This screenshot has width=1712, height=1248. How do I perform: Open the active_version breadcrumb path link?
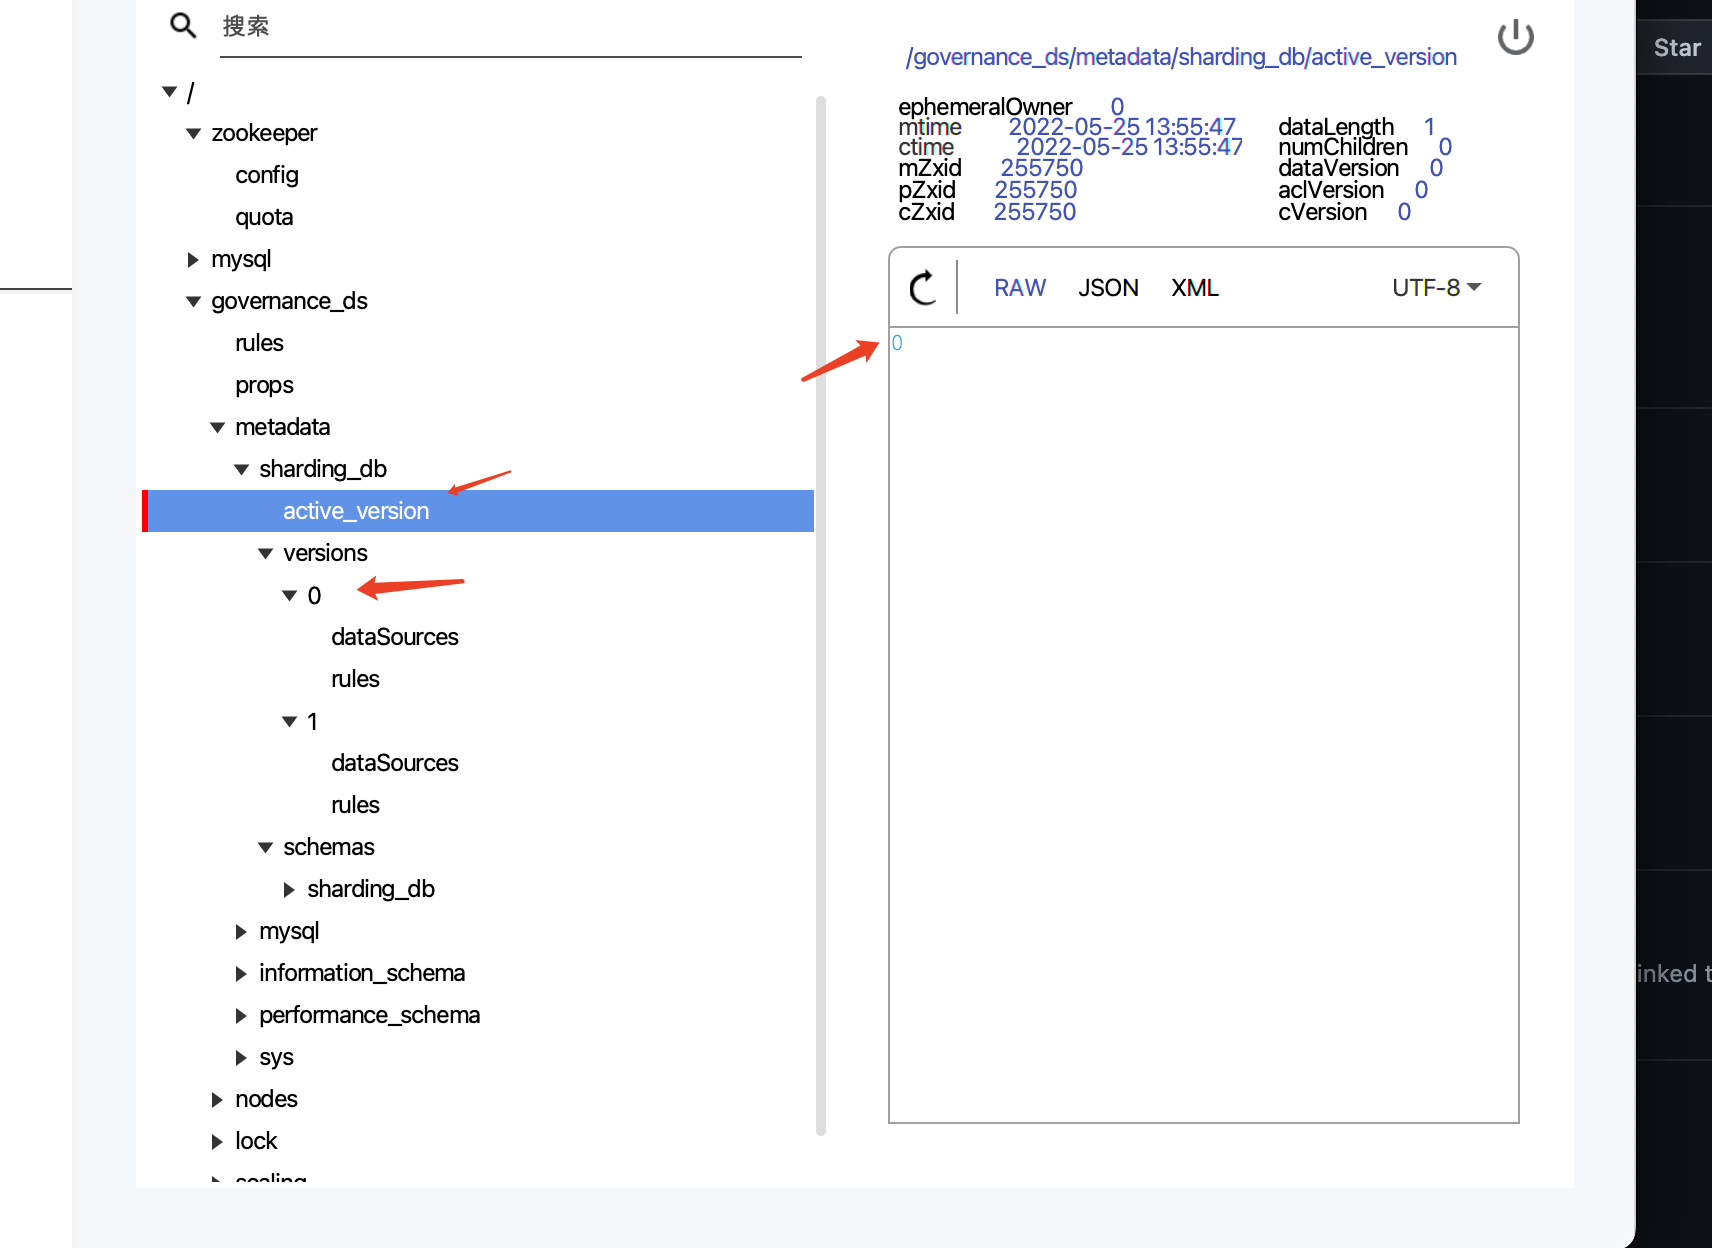click(1181, 57)
